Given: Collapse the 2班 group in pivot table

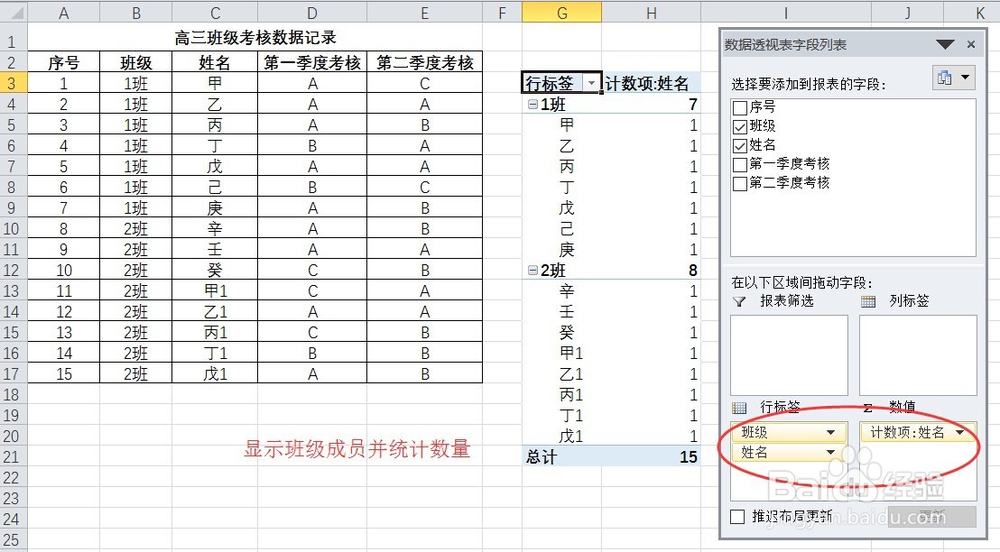Looking at the screenshot, I should (533, 271).
